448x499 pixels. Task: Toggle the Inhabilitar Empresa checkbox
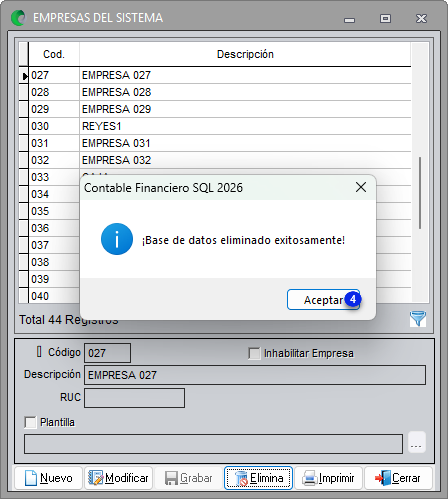coord(254,353)
